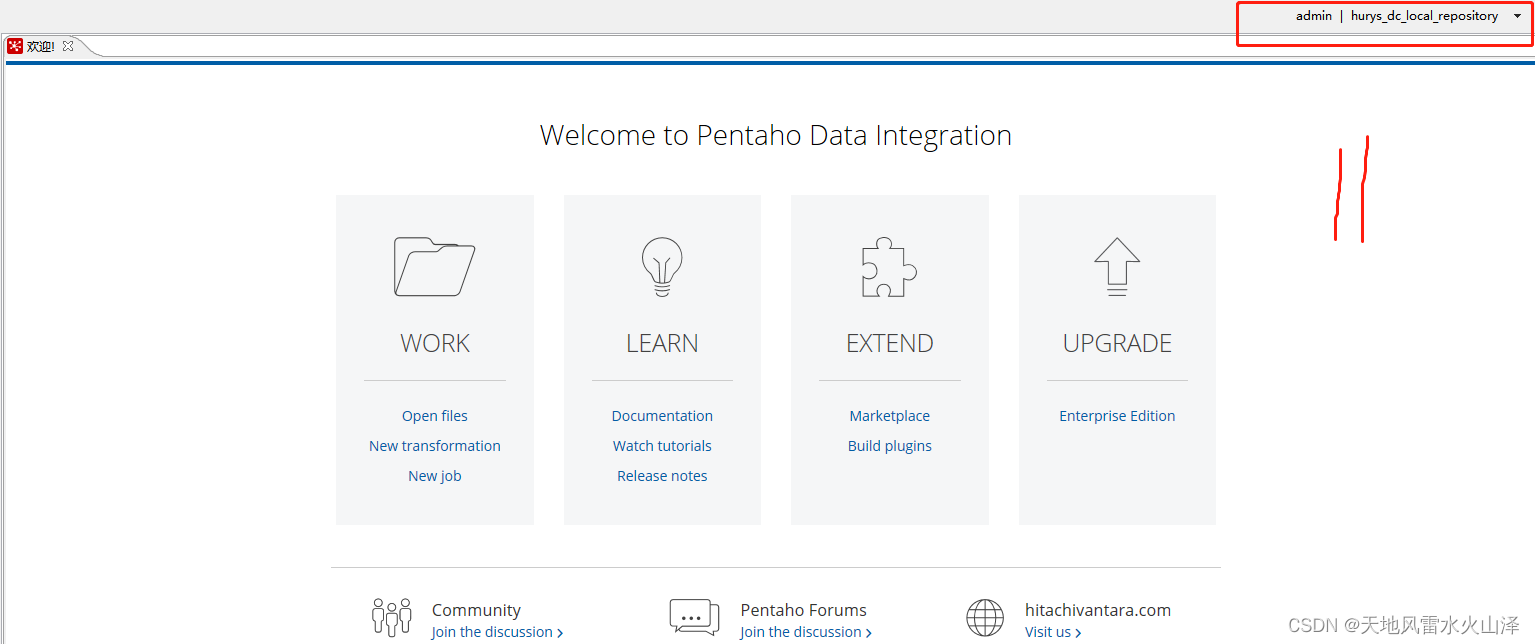Click the Pentaho Forums heading text
The image size is (1535, 644).
click(x=803, y=610)
